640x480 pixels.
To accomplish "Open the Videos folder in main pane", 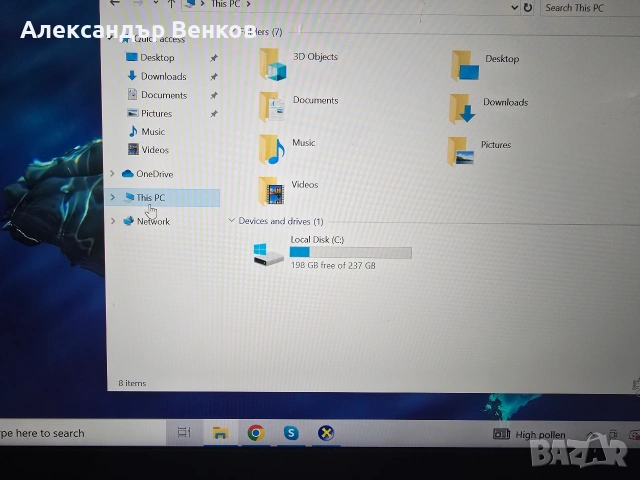I will tap(271, 190).
